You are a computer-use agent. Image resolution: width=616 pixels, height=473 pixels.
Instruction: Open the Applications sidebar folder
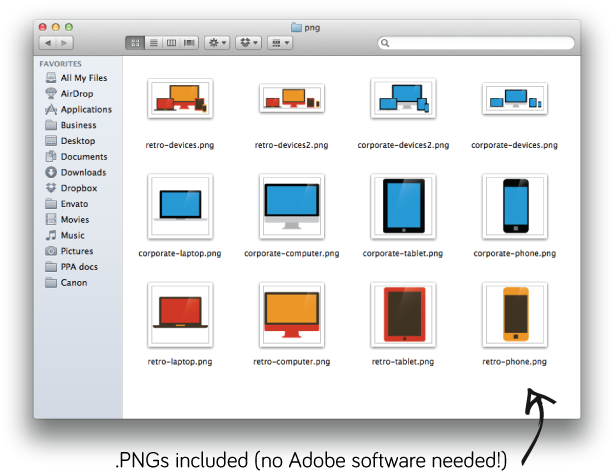tap(85, 110)
